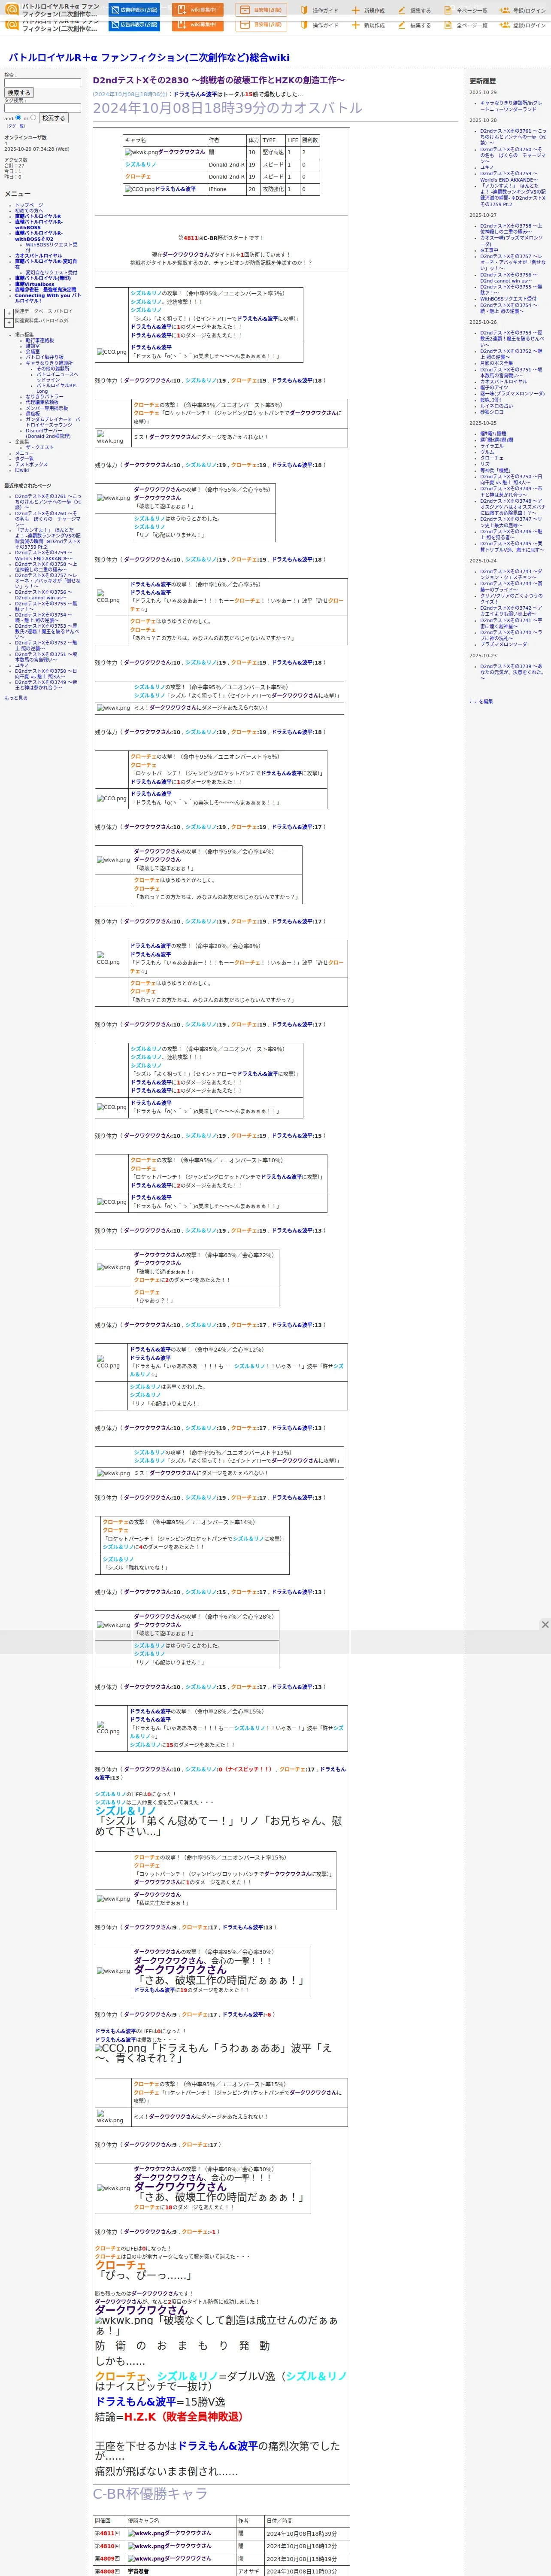Click the 検索 keyword input field
This screenshot has width=551, height=2576.
point(42,82)
